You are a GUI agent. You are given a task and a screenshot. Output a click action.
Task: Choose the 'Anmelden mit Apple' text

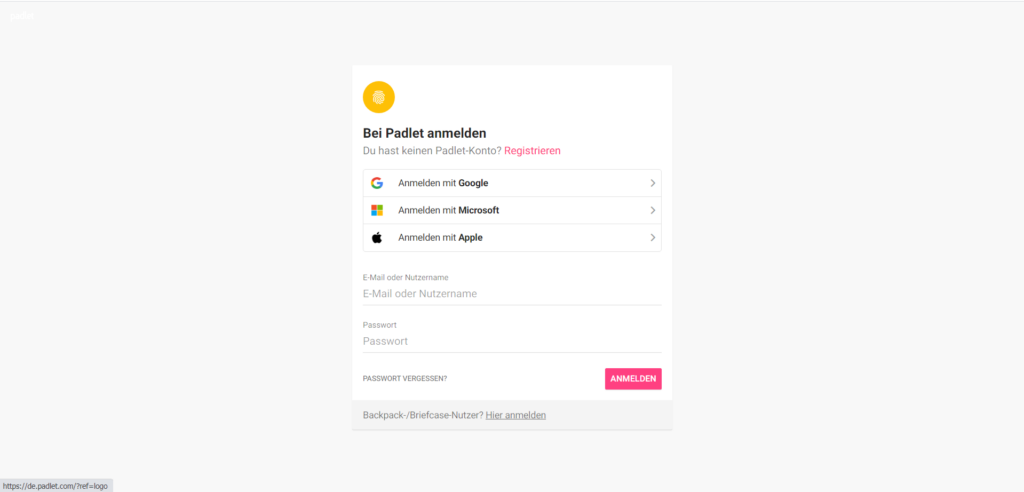(x=440, y=238)
